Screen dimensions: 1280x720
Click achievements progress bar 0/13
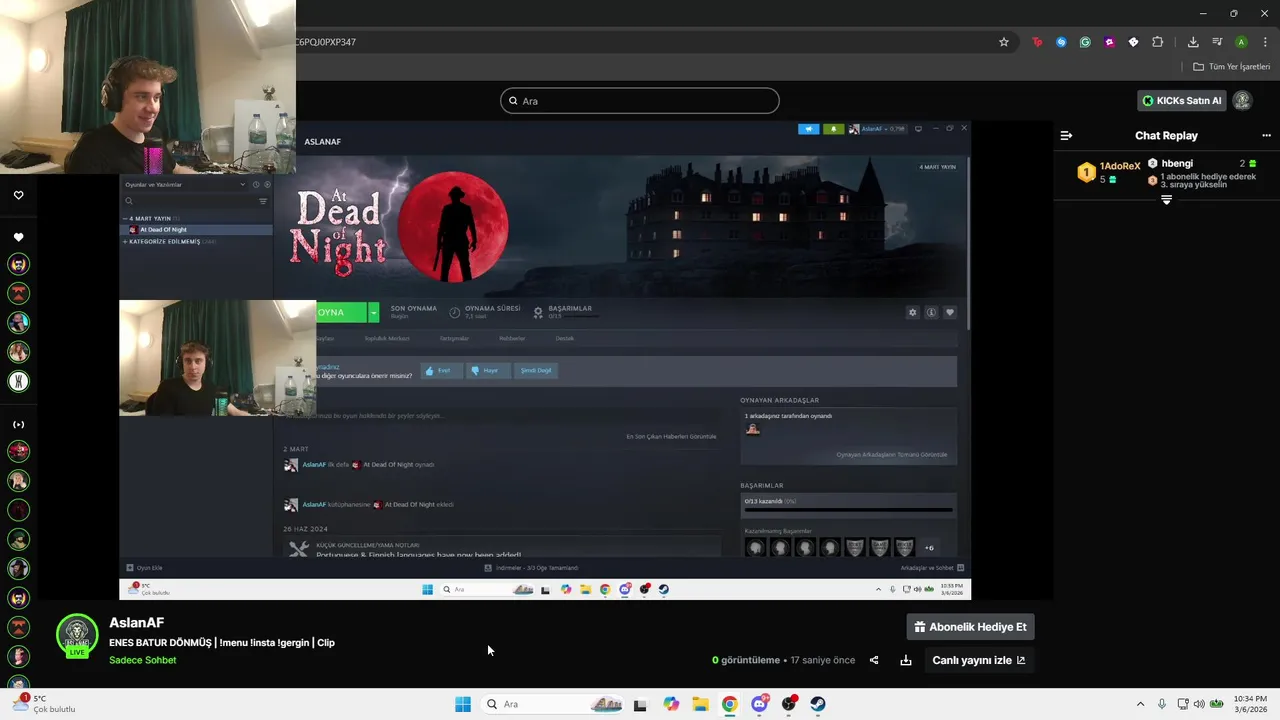pos(848,509)
